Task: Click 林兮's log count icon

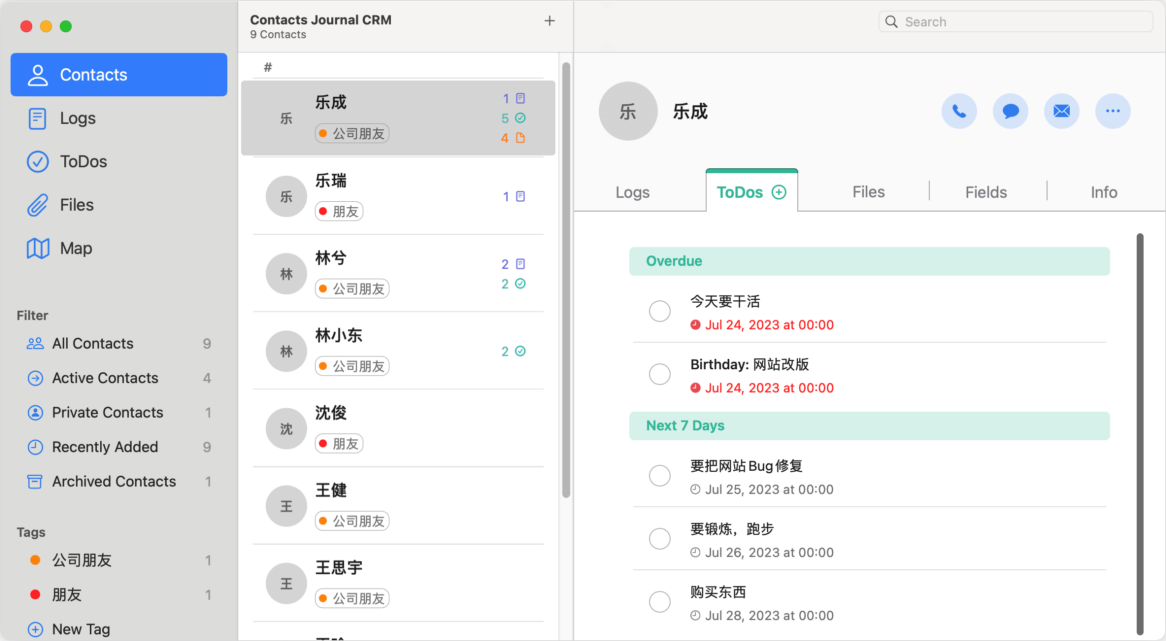Action: click(x=521, y=264)
